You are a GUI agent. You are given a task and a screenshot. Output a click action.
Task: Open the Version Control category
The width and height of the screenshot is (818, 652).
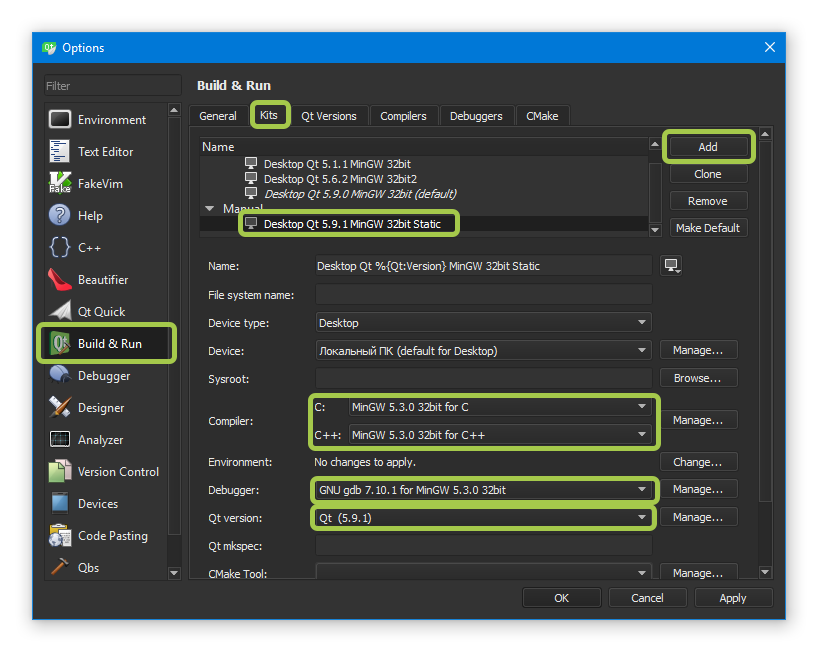coord(106,472)
